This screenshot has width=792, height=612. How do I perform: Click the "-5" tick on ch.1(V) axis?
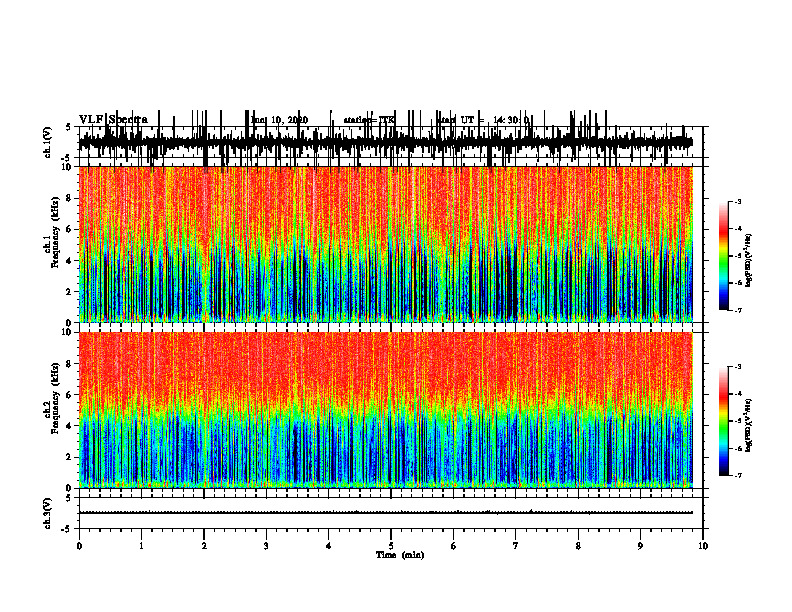pyautogui.click(x=66, y=159)
